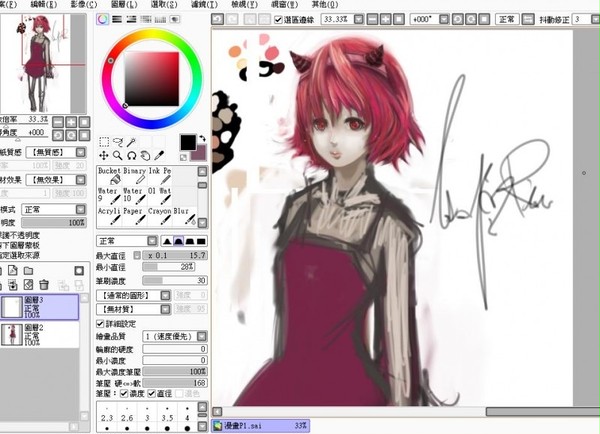
Task: Toggle the 詳細設定 checkbox
Action: (100, 323)
